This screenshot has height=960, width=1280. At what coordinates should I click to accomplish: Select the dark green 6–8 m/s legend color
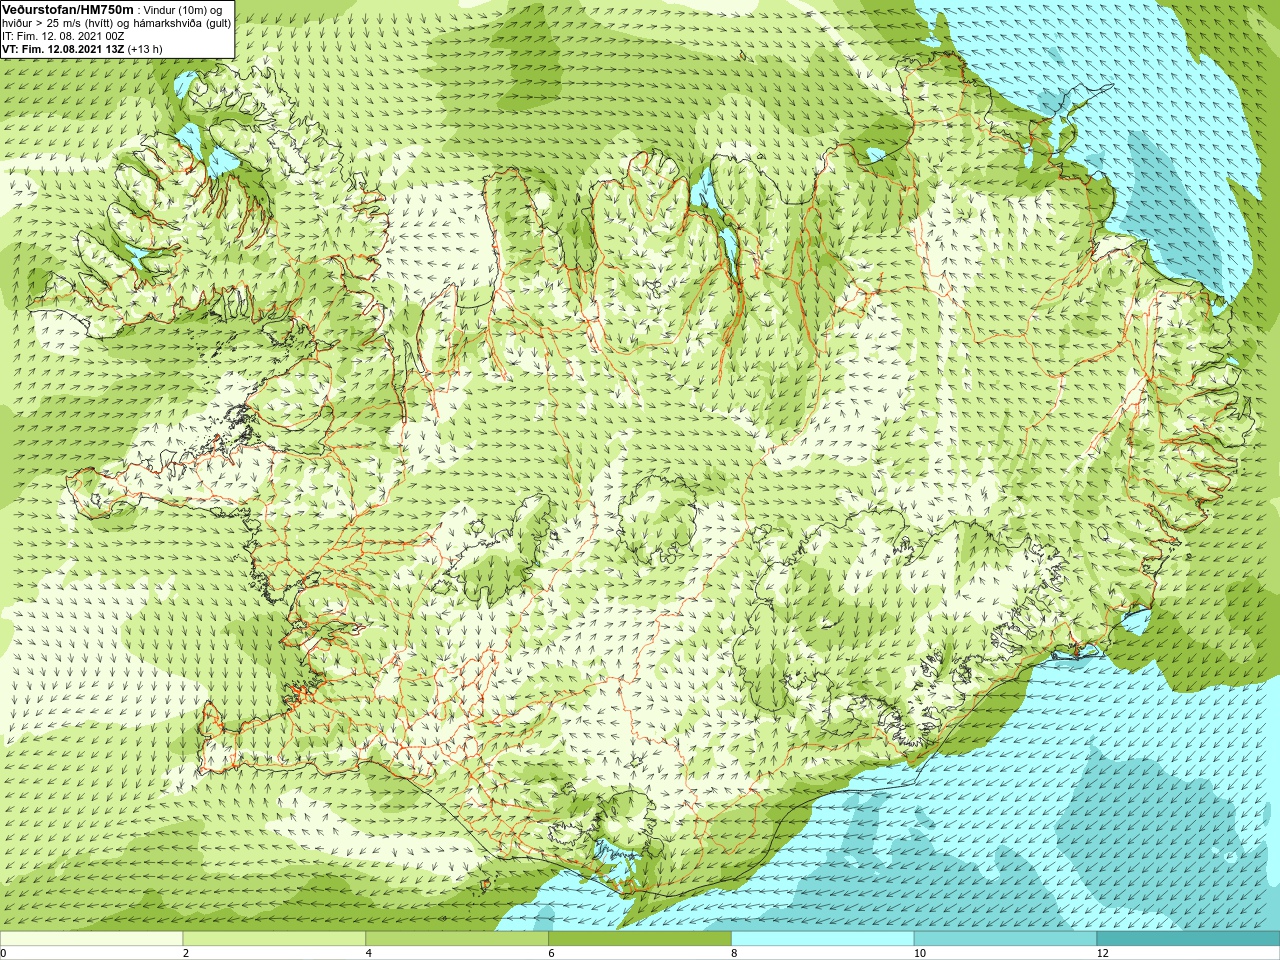pyautogui.click(x=640, y=939)
